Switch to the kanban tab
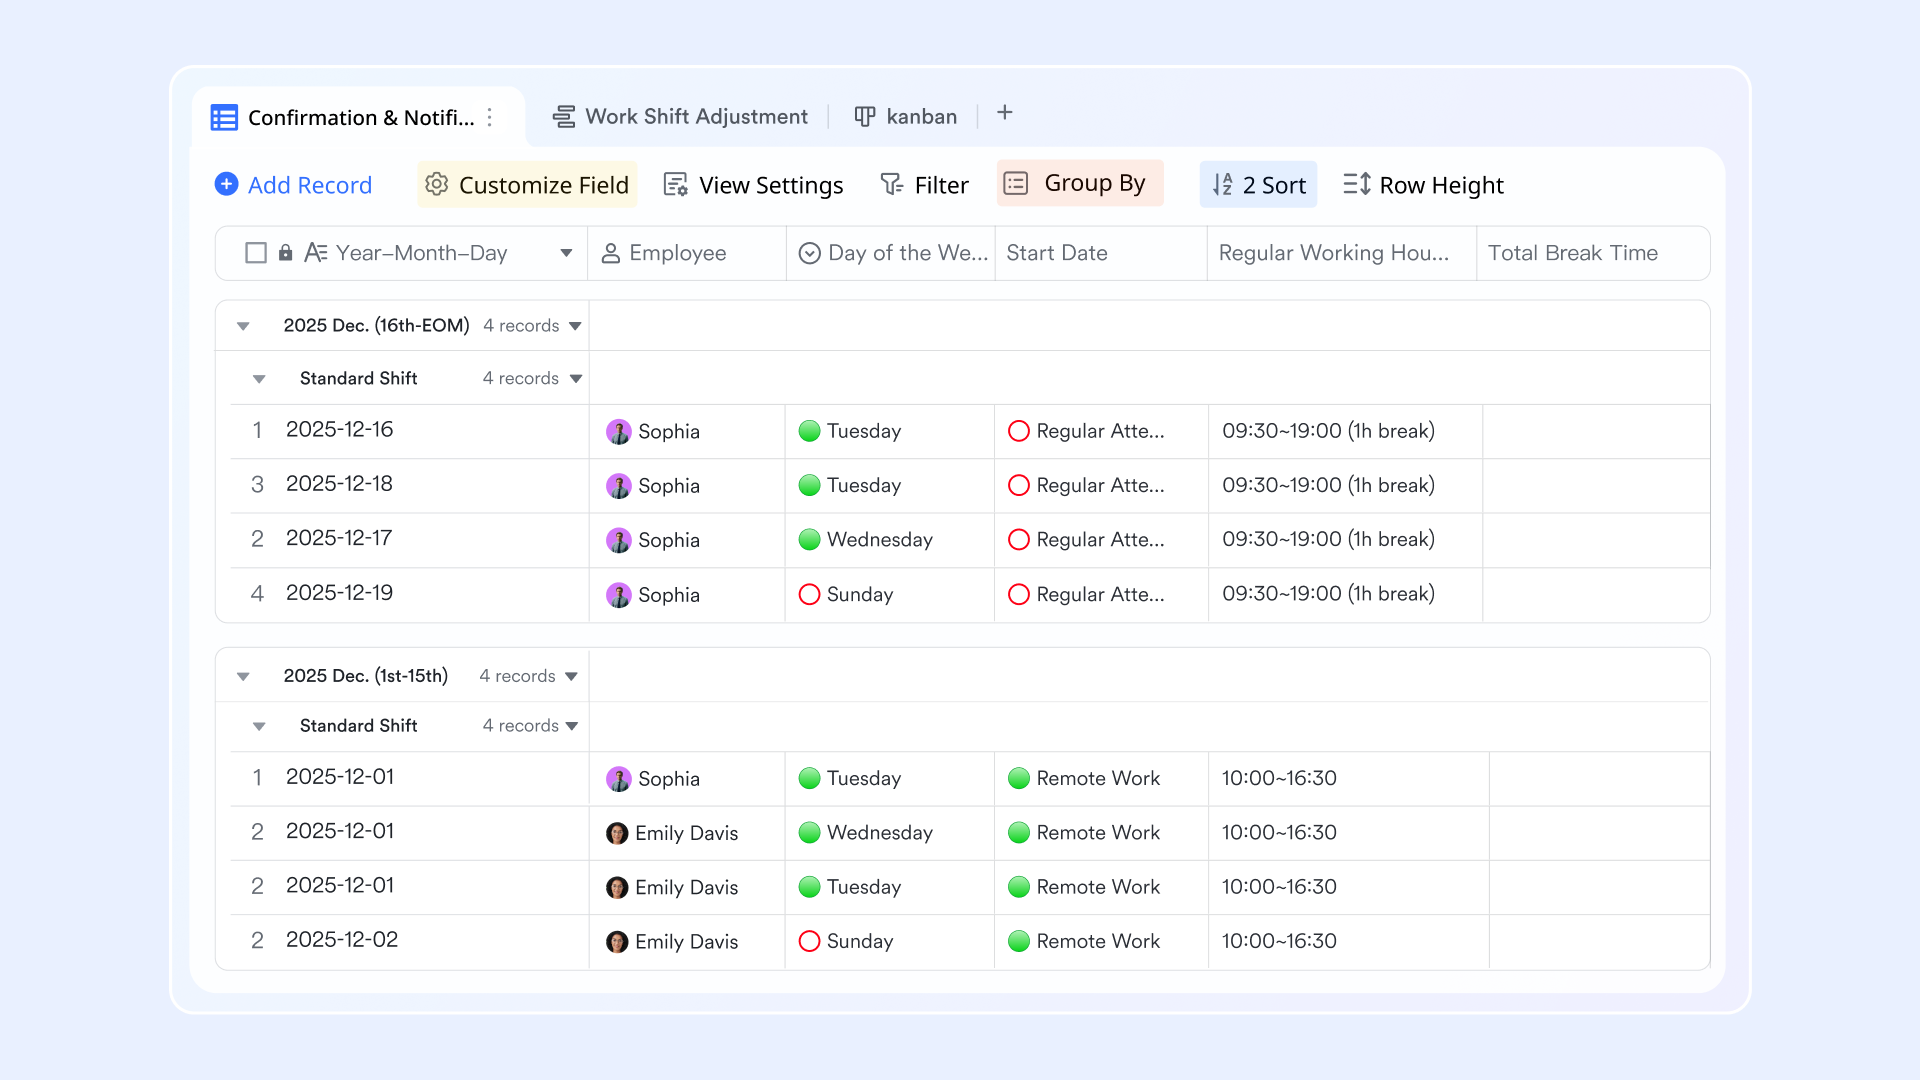Image resolution: width=1920 pixels, height=1080 pixels. (906, 116)
